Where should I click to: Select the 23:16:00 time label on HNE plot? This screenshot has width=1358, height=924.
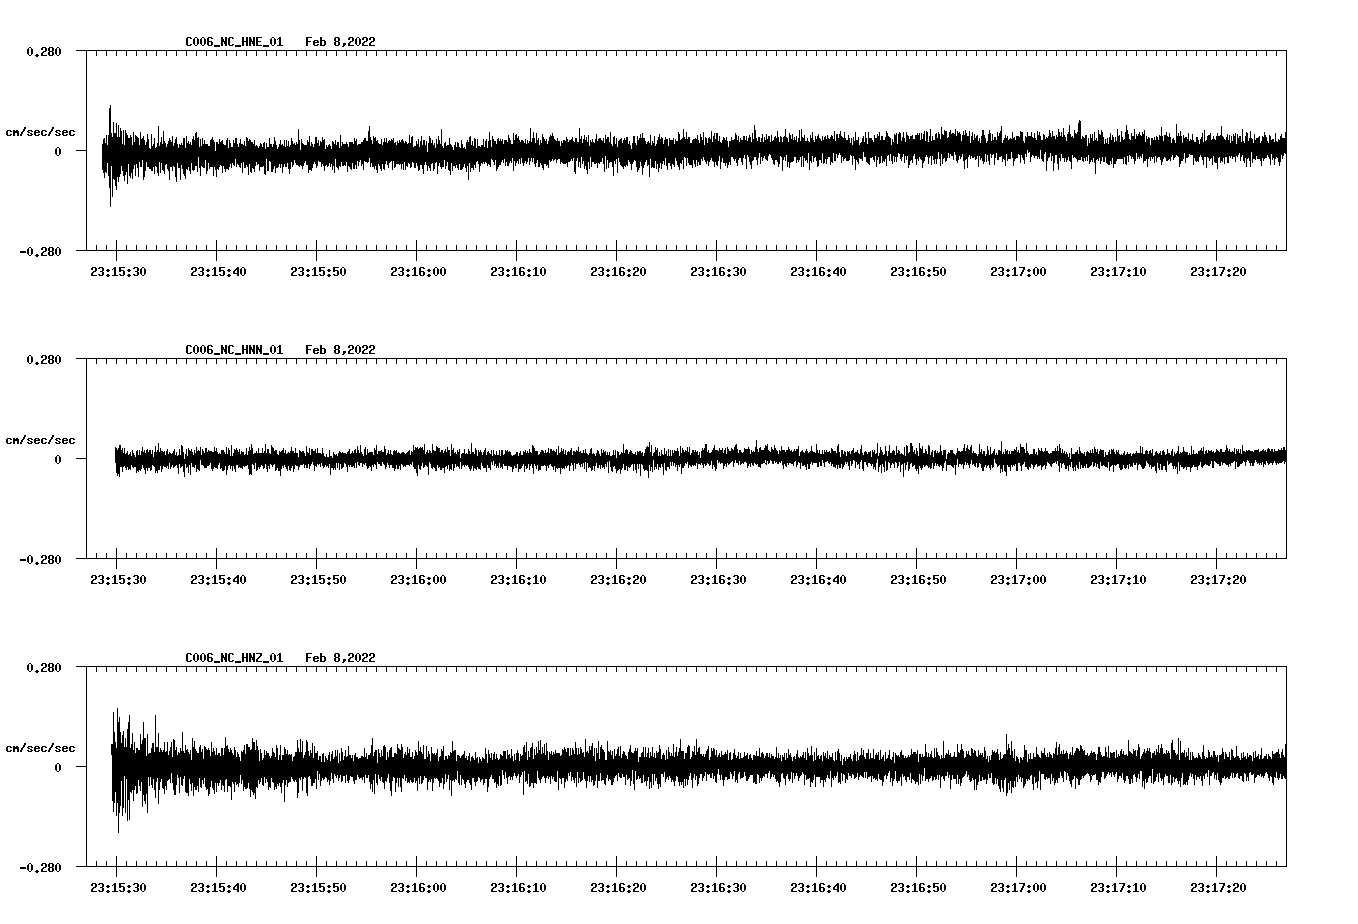point(418,271)
